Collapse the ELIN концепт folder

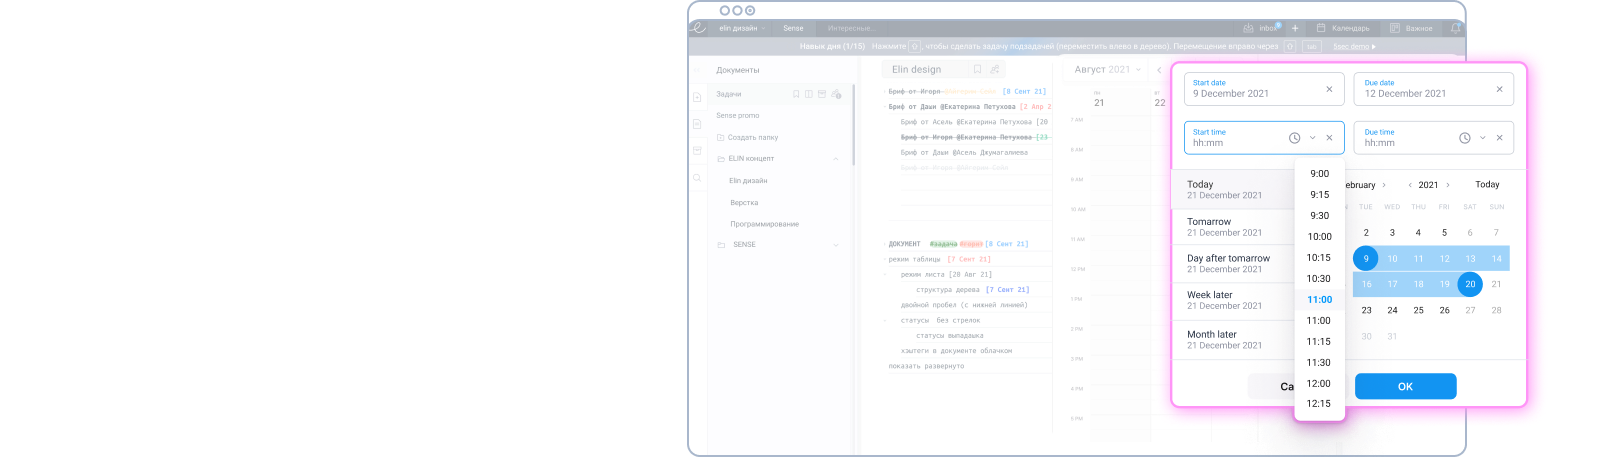(x=836, y=159)
